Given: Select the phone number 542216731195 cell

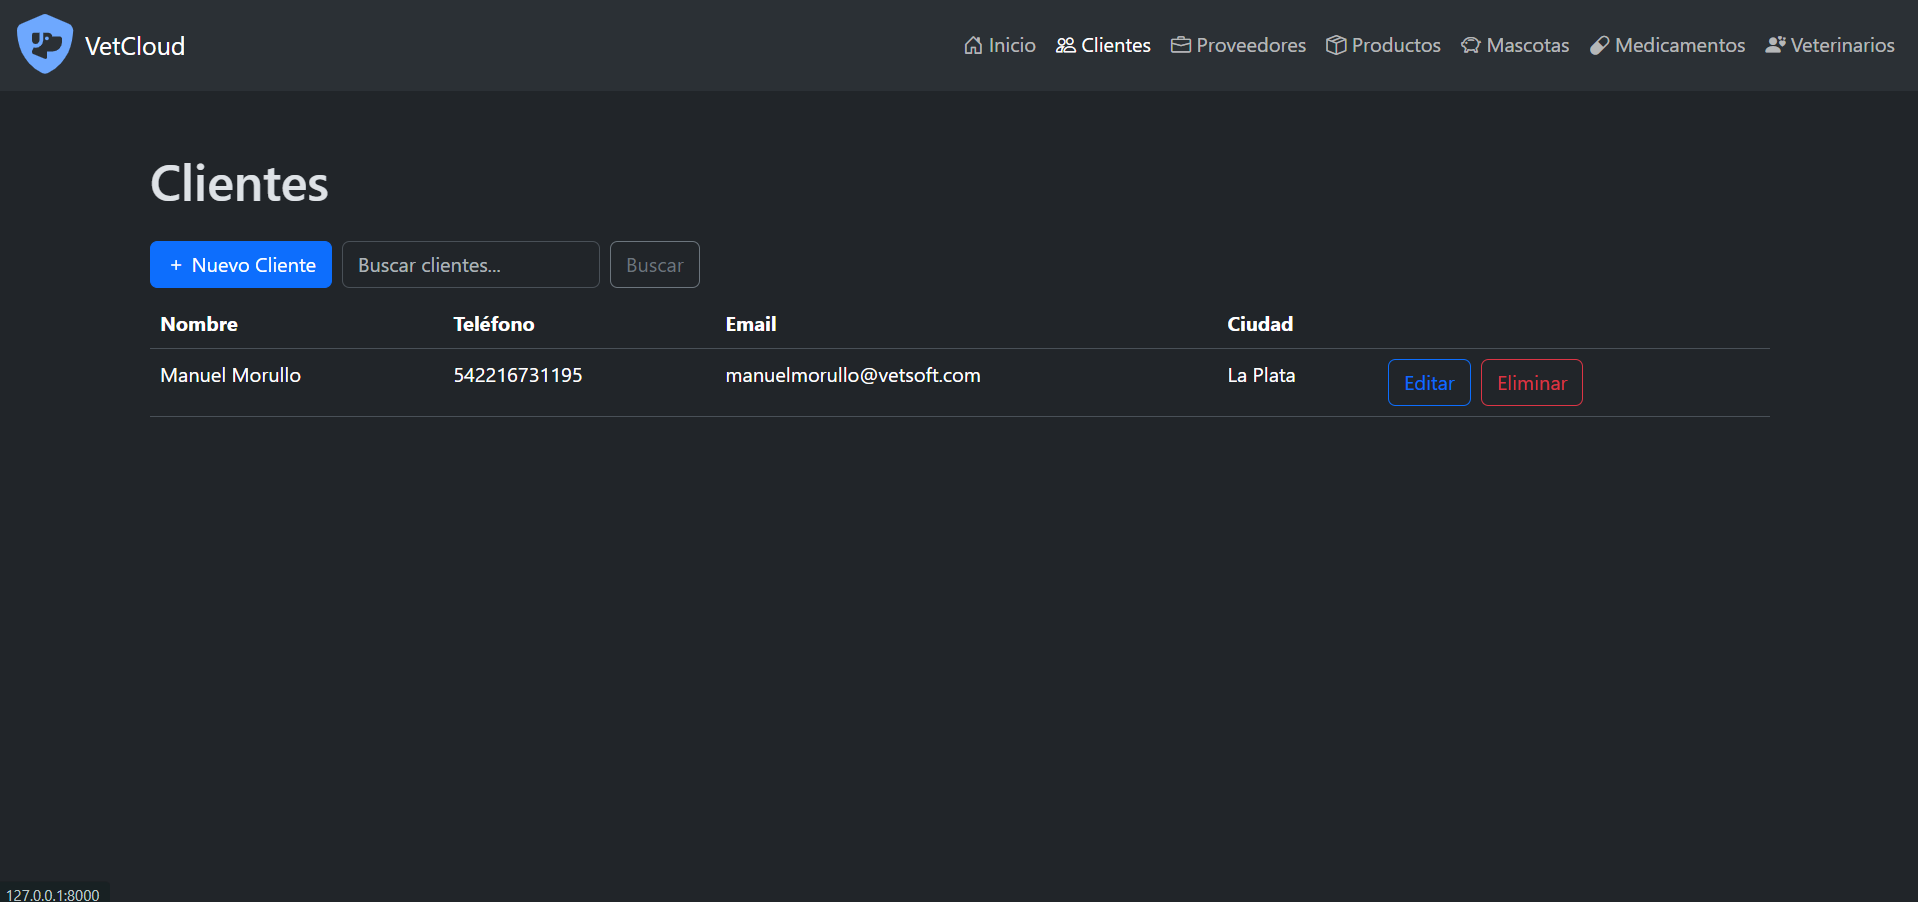Looking at the screenshot, I should pos(517,376).
